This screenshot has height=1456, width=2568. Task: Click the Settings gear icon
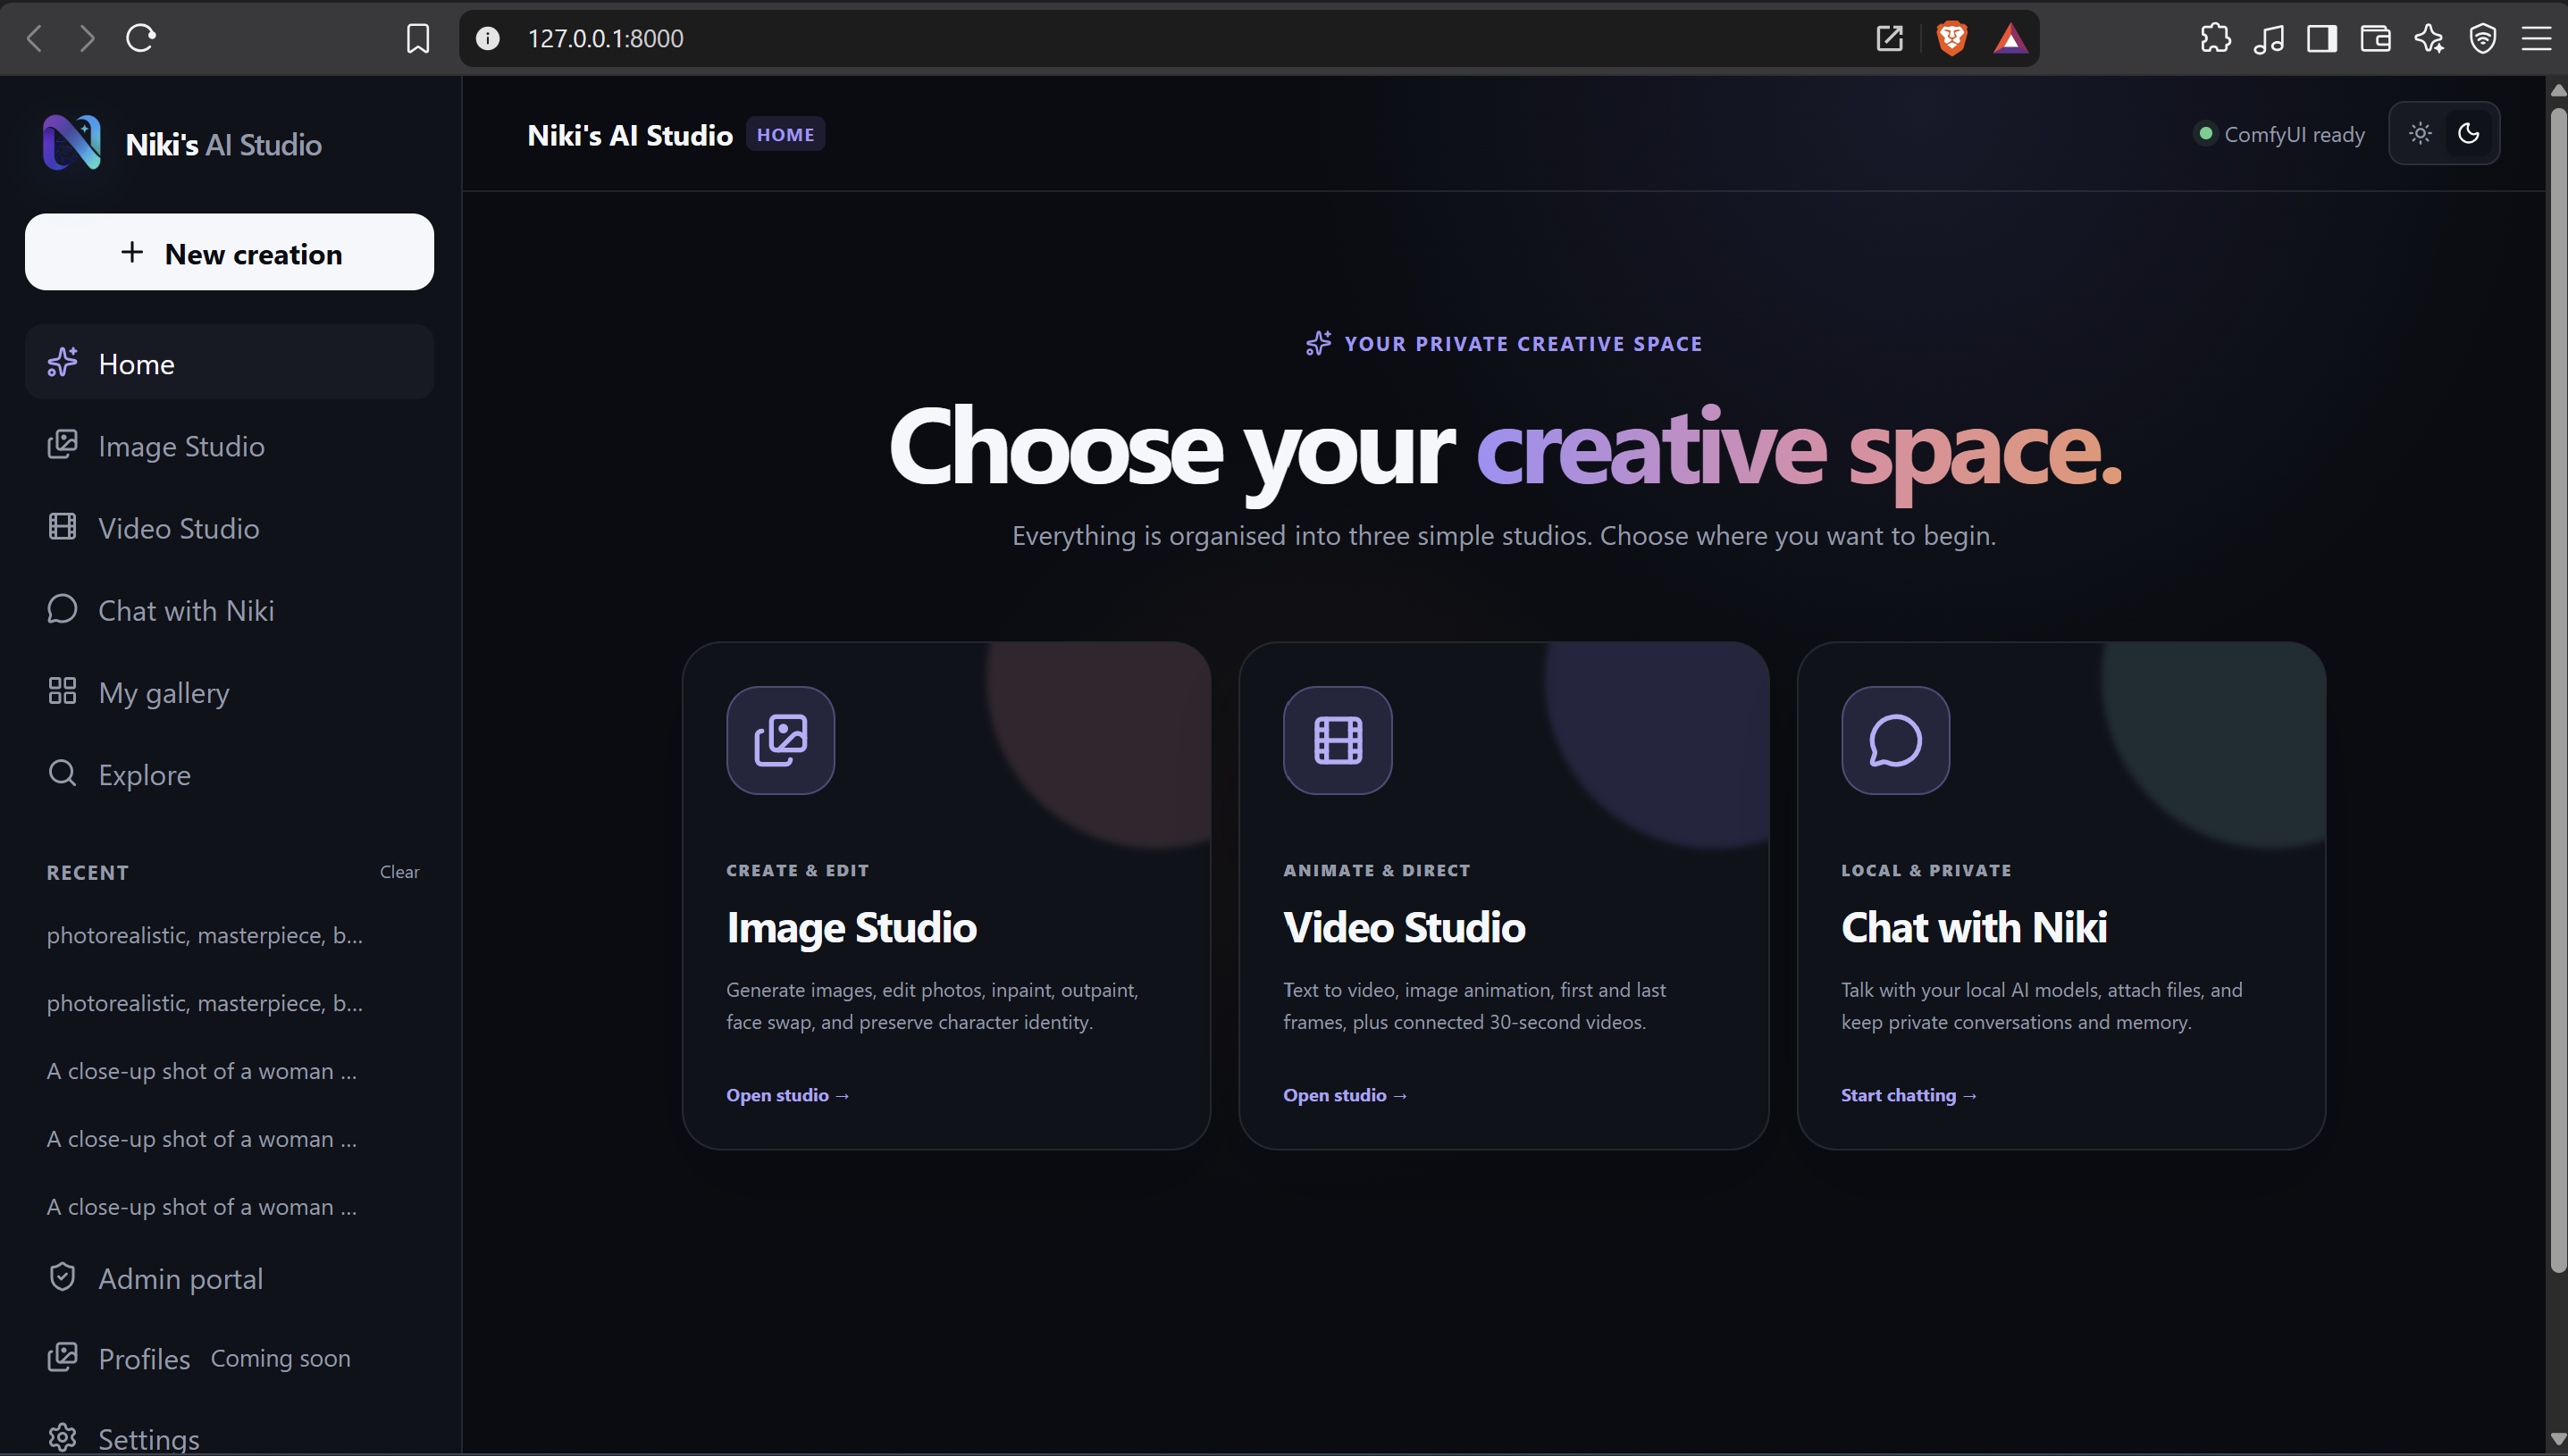click(x=62, y=1437)
